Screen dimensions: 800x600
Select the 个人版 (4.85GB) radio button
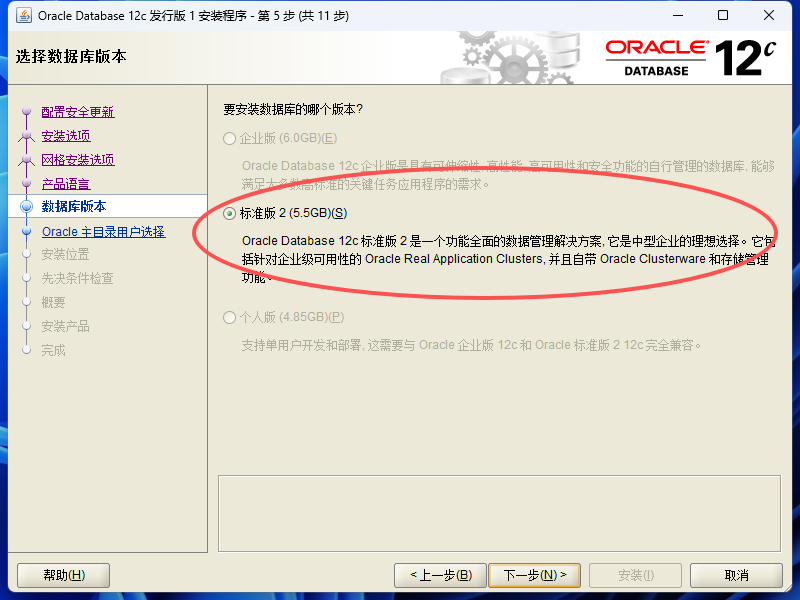click(230, 317)
